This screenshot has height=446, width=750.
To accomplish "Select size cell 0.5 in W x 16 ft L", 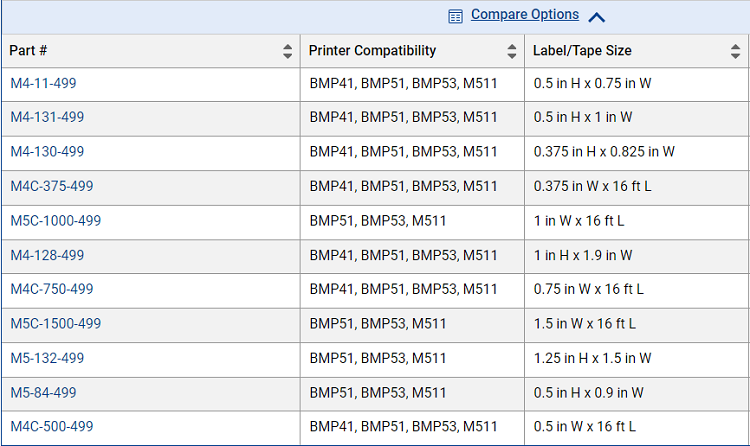I will (x=637, y=428).
